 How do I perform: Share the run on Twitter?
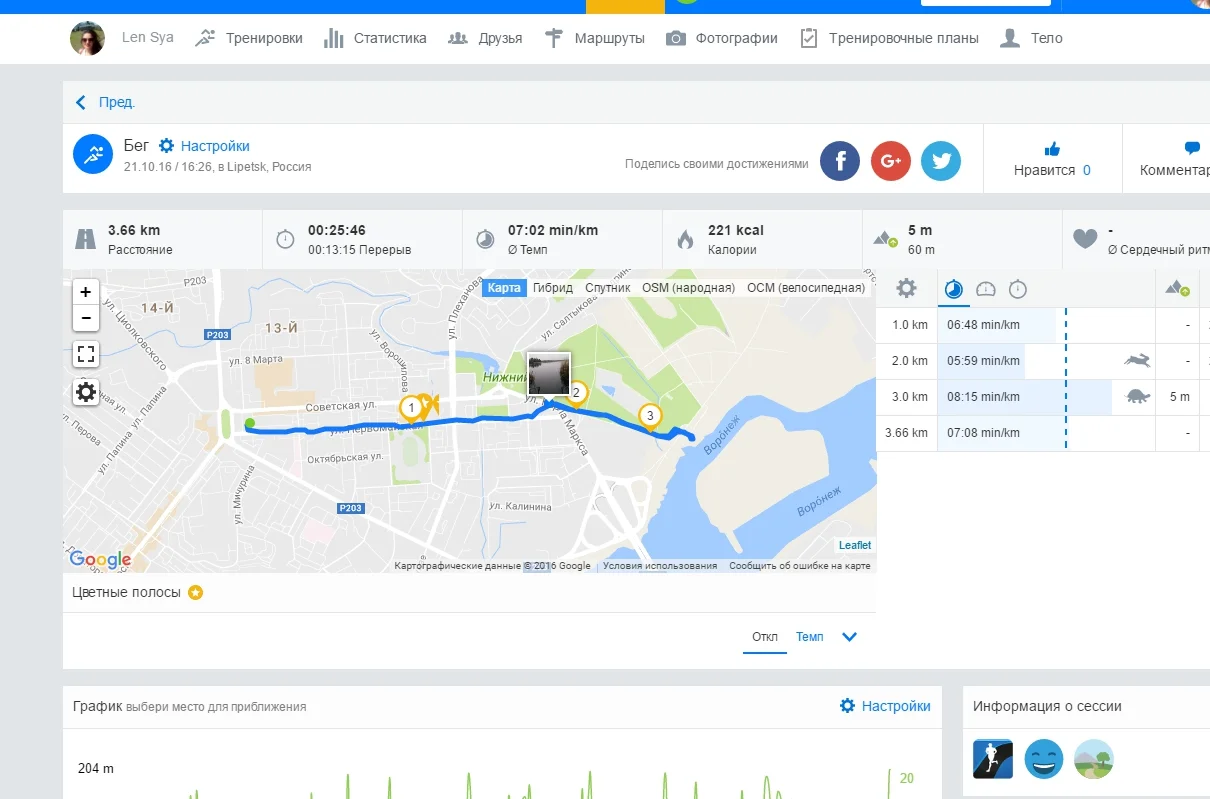coord(940,160)
